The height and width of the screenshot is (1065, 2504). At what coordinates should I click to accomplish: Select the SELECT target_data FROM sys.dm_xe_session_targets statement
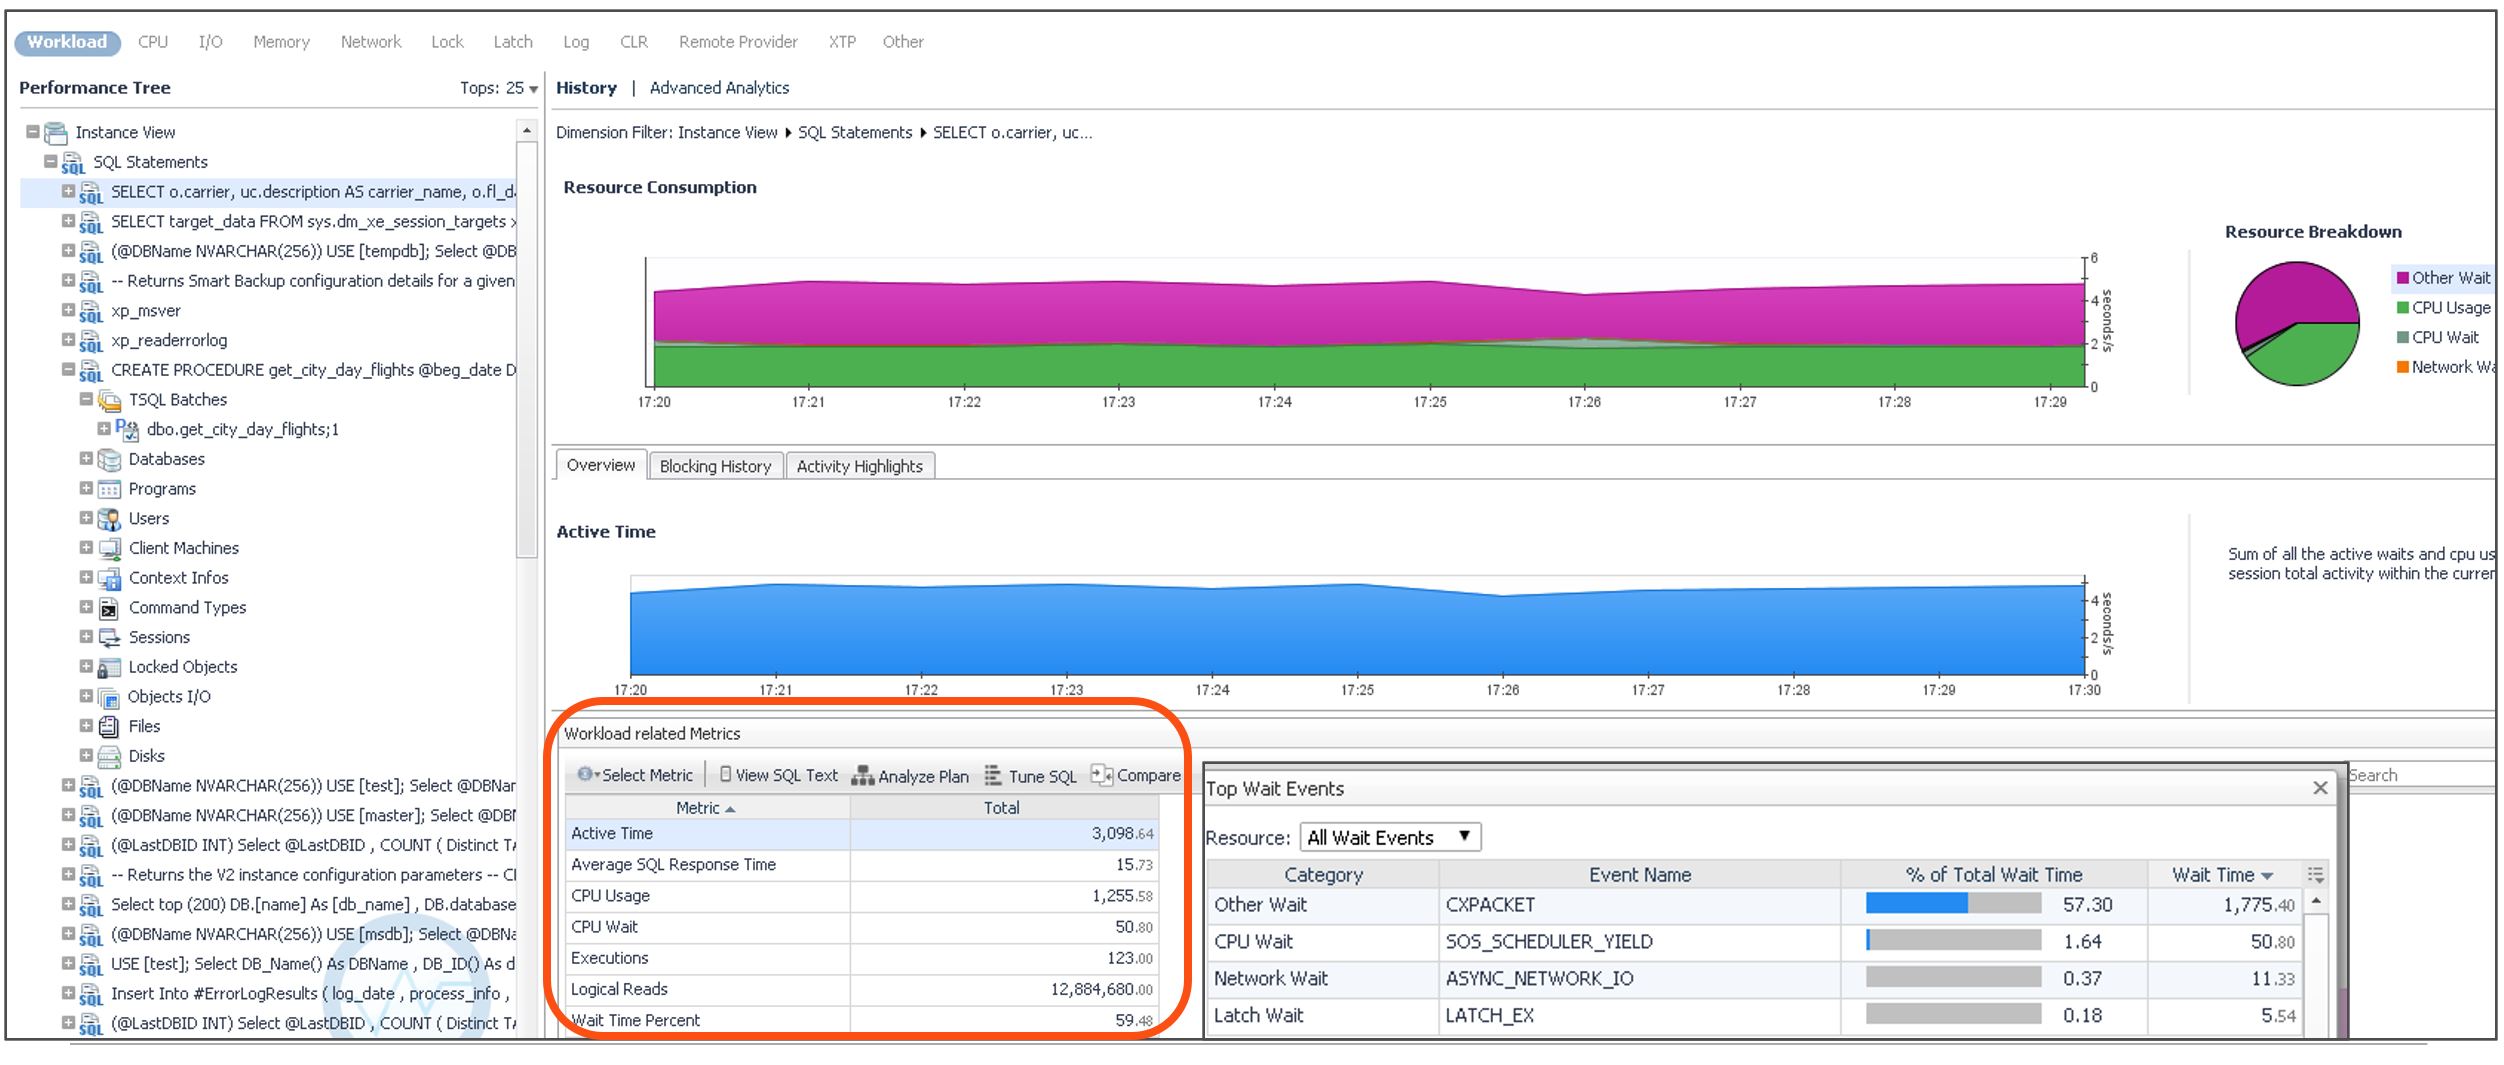click(313, 221)
